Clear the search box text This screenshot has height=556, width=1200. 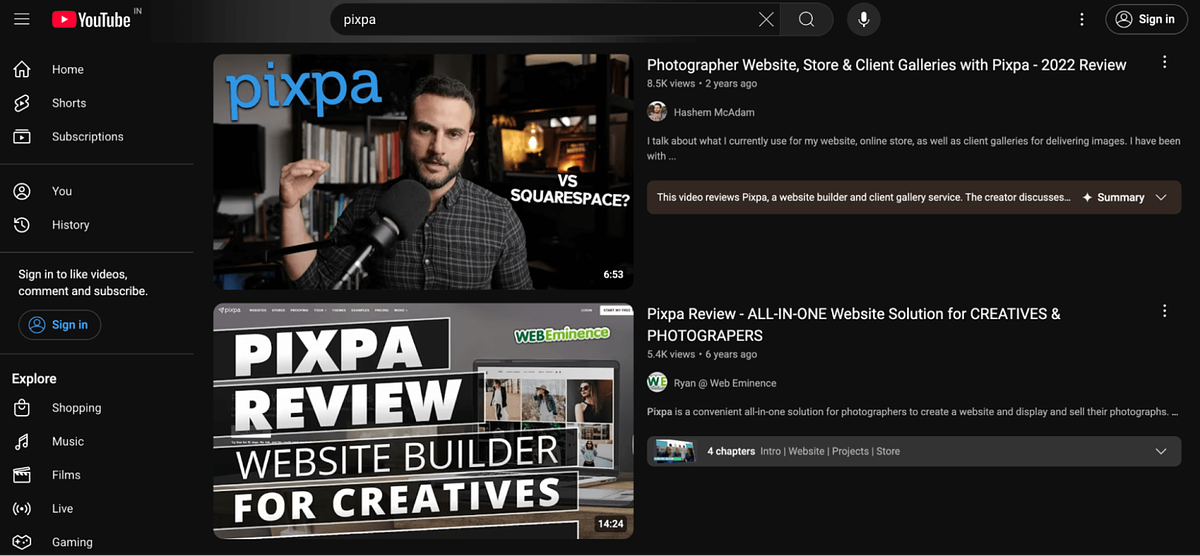[x=766, y=19]
